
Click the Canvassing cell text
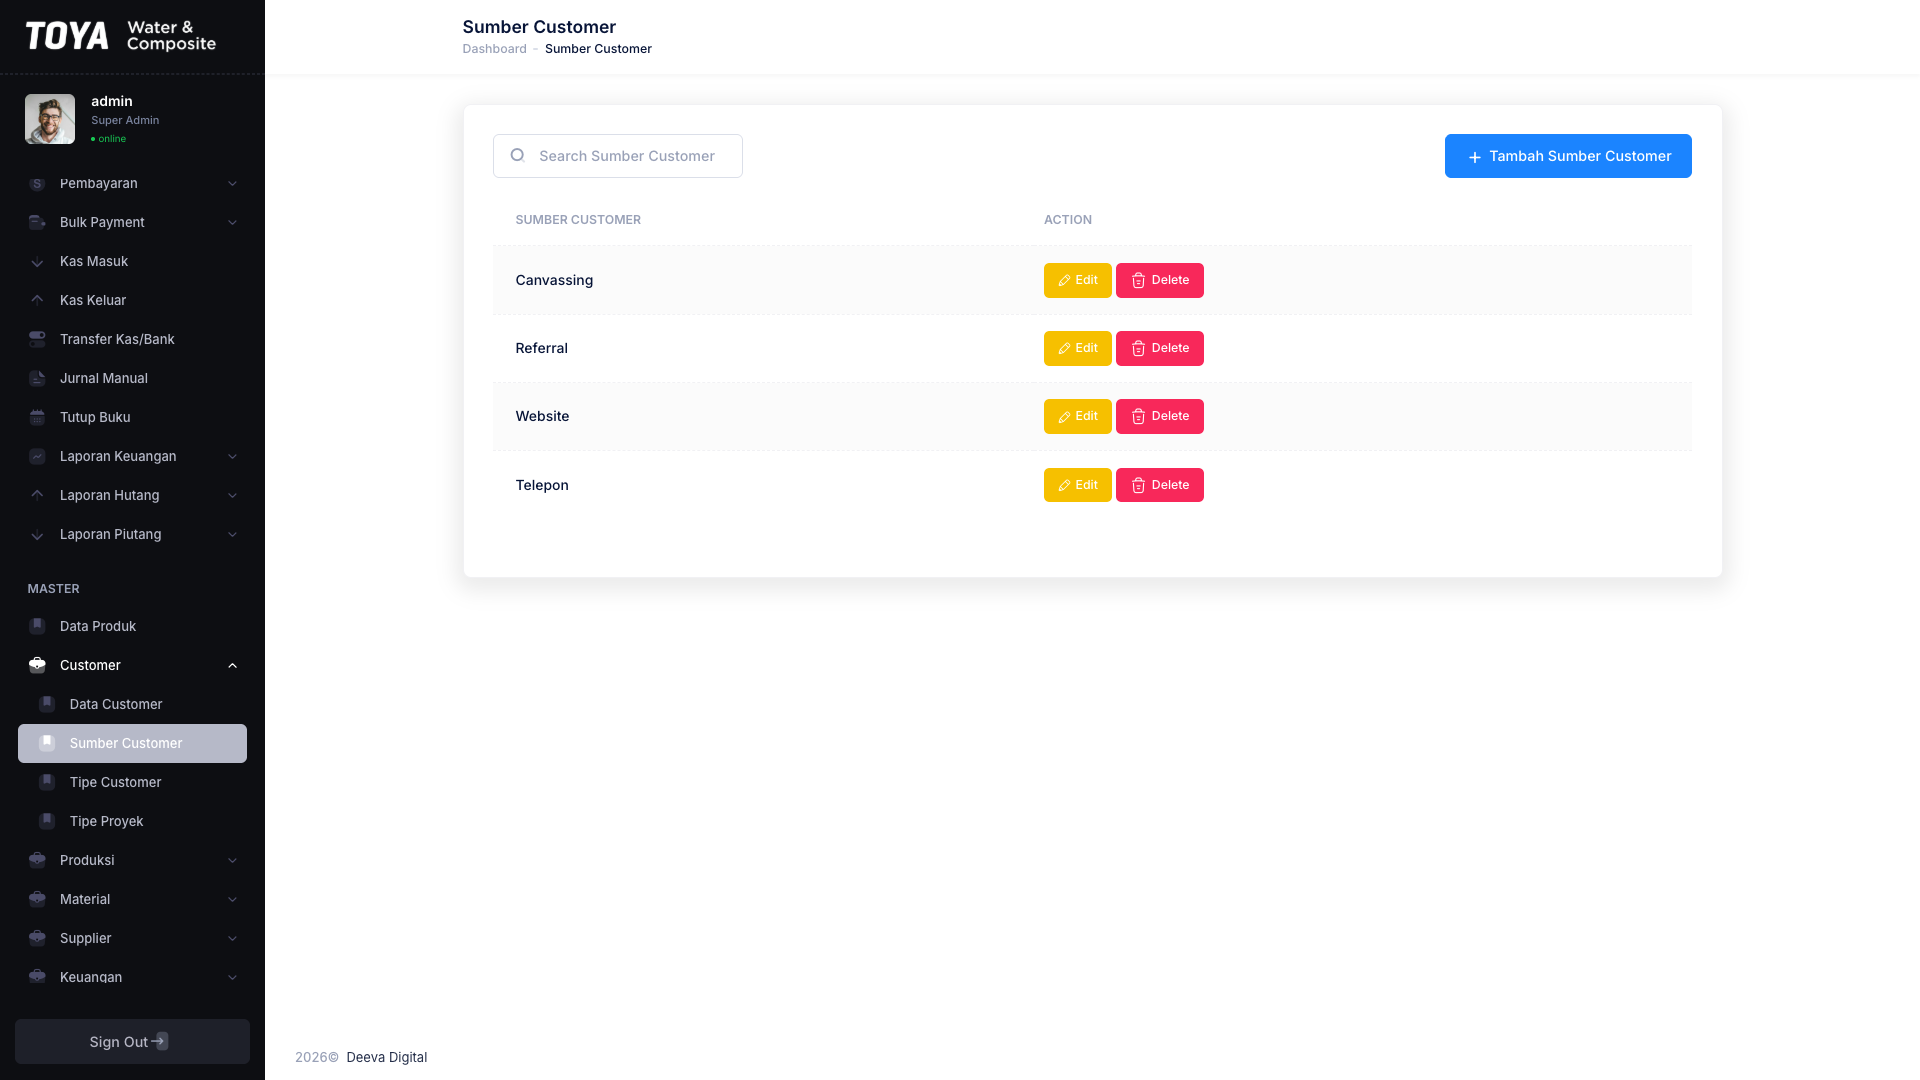tap(554, 280)
